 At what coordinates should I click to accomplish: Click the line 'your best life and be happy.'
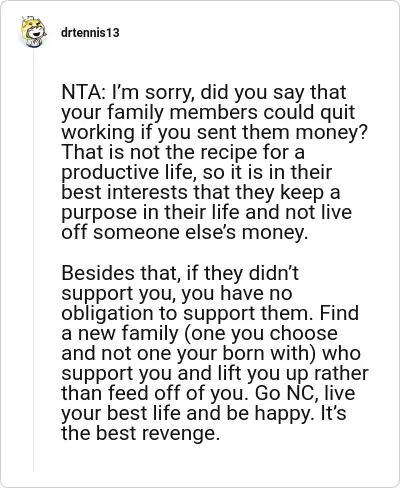(189, 413)
